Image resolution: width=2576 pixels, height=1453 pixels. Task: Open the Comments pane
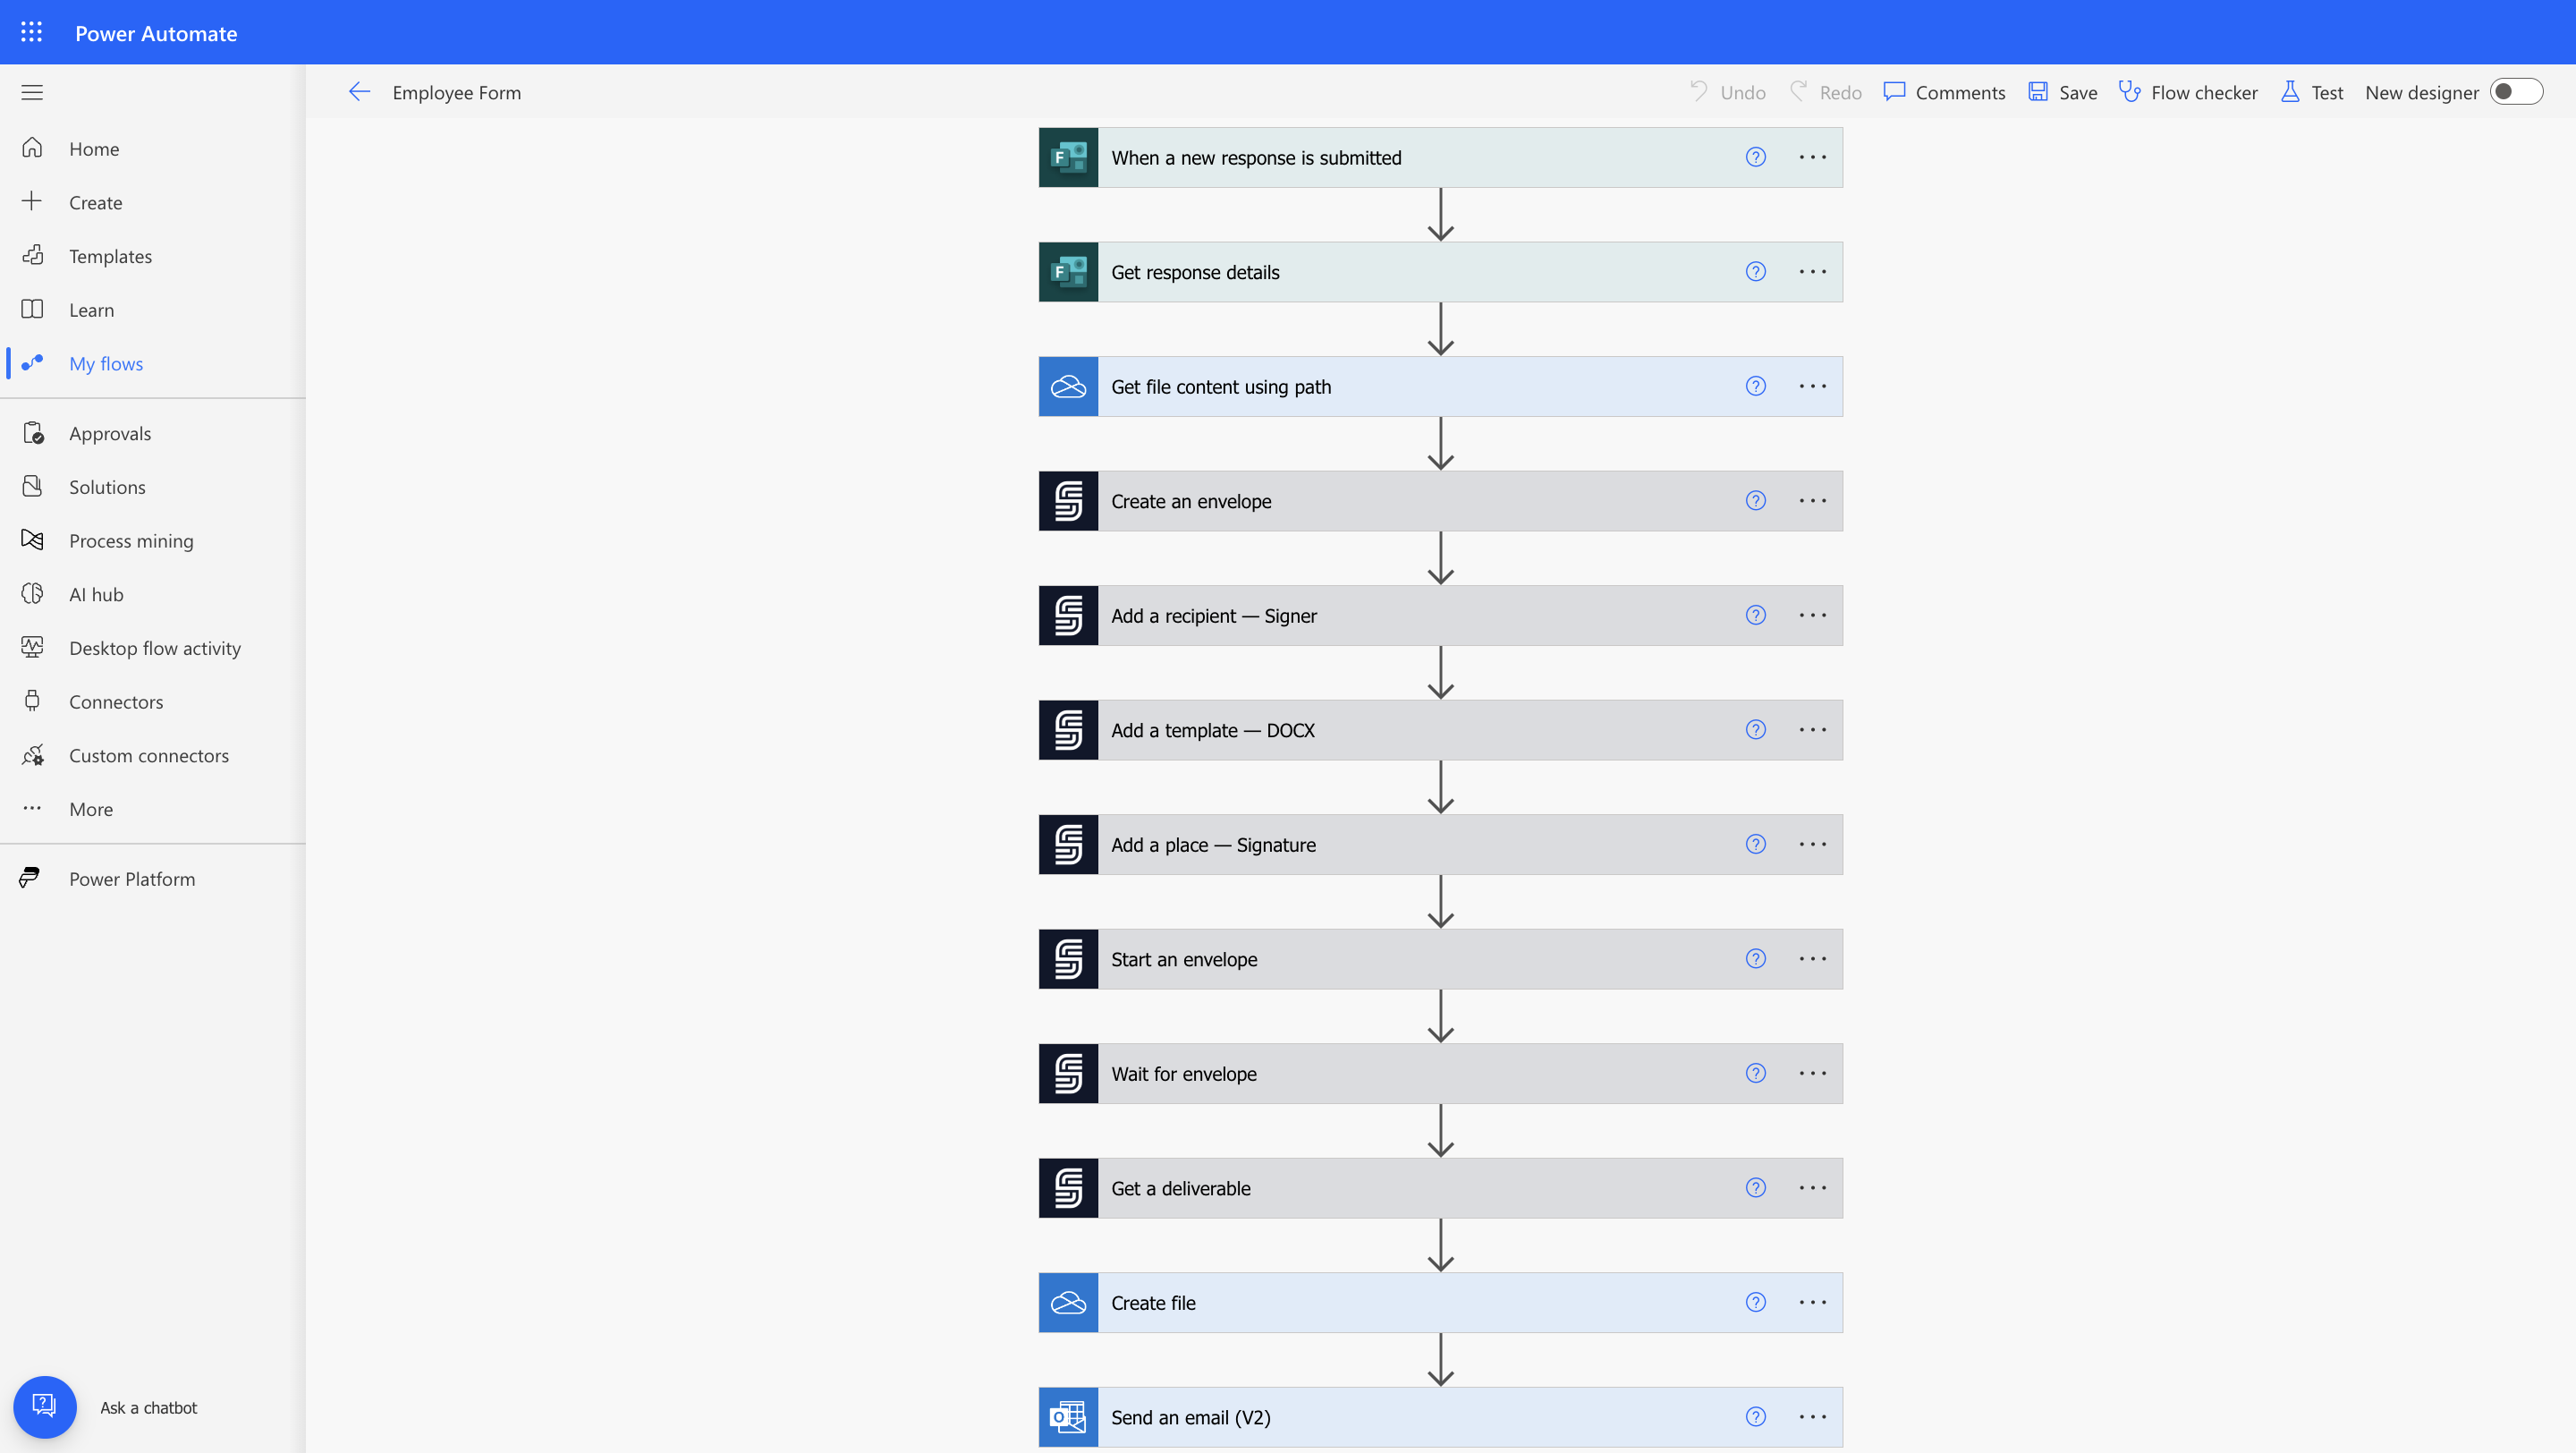tap(1944, 93)
